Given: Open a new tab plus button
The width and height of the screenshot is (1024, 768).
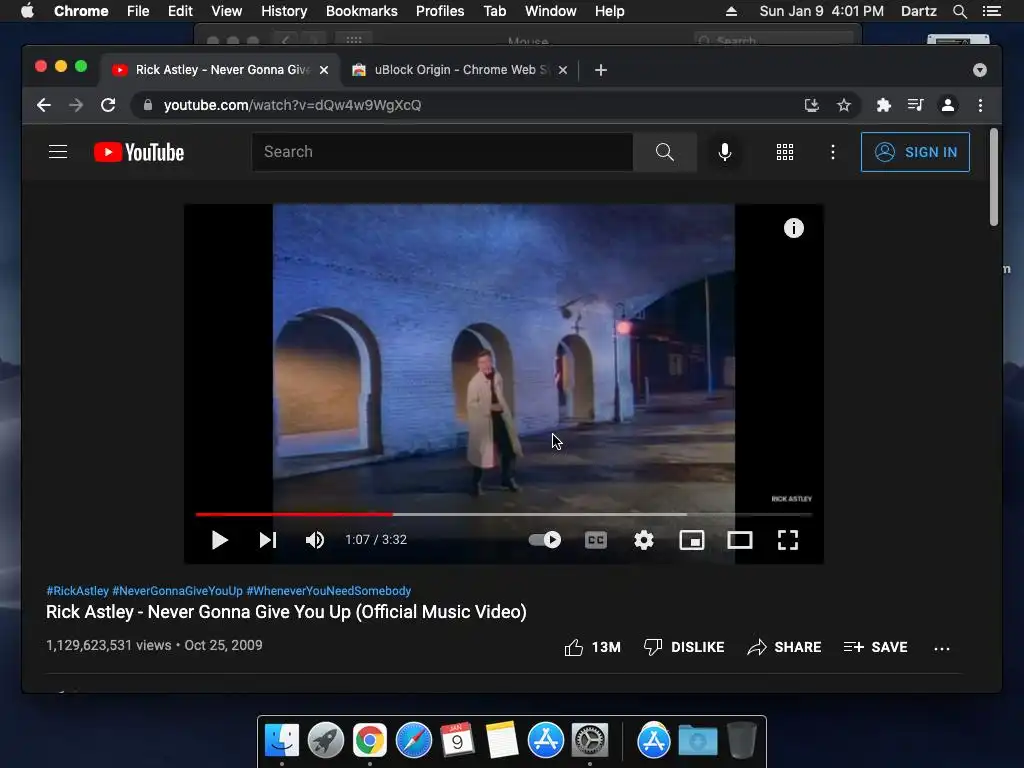Looking at the screenshot, I should tap(601, 70).
